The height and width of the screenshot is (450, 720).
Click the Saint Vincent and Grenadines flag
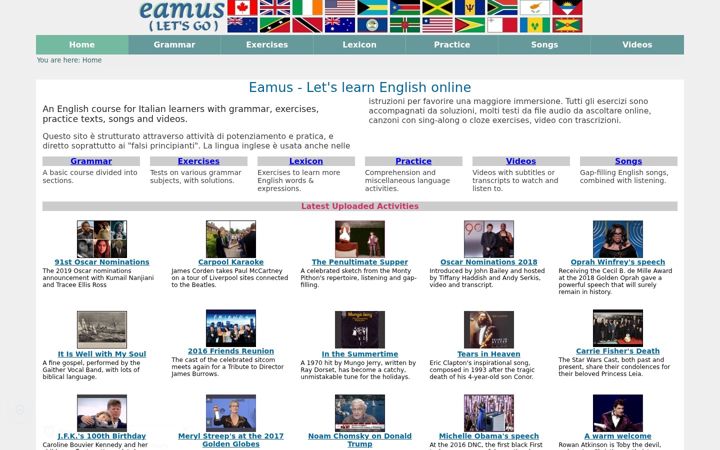[535, 25]
